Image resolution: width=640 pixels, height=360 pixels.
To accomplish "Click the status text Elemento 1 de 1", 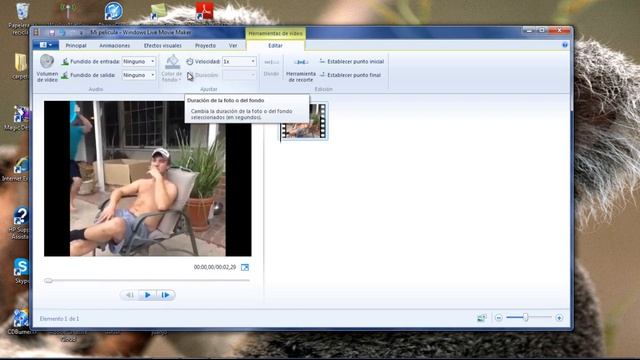I will [60, 318].
